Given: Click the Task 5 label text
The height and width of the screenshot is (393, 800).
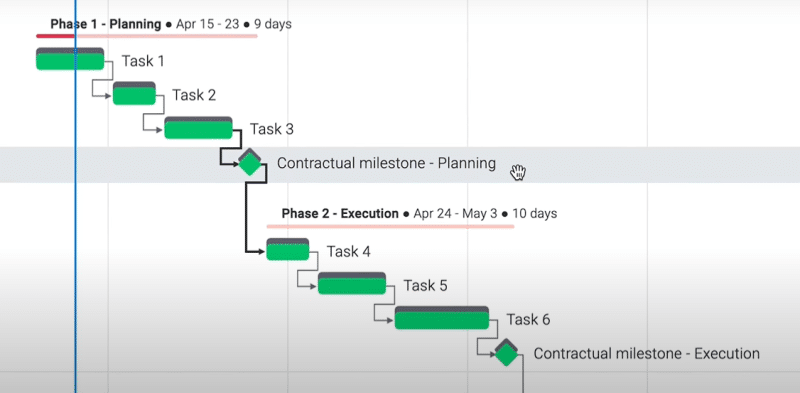Looking at the screenshot, I should tap(426, 285).
